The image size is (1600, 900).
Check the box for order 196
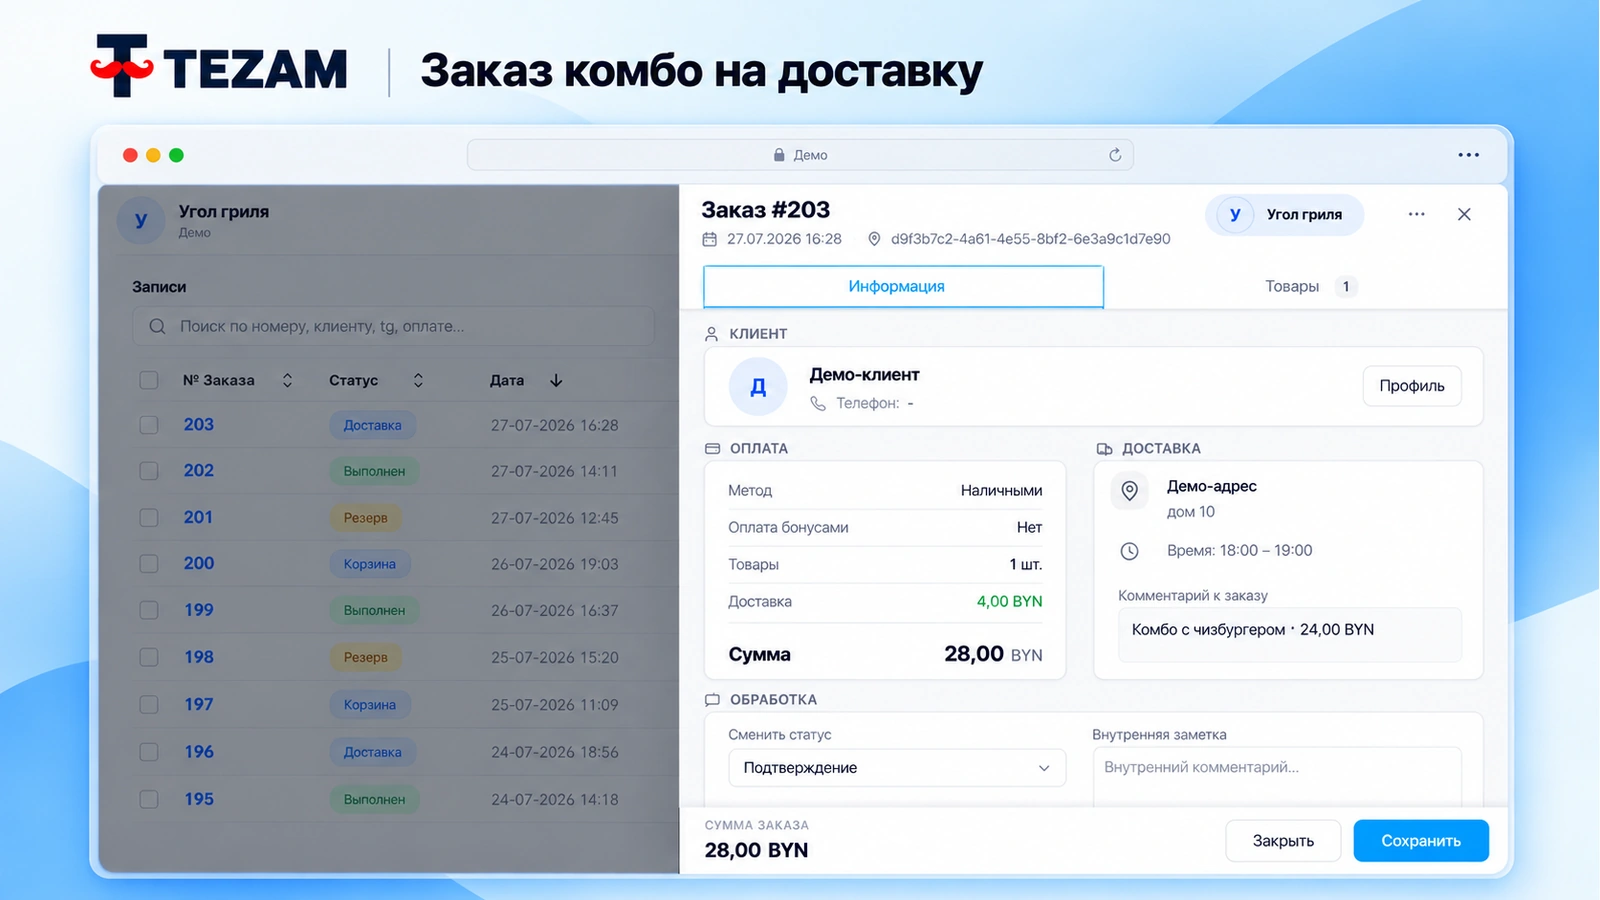pyautogui.click(x=149, y=752)
